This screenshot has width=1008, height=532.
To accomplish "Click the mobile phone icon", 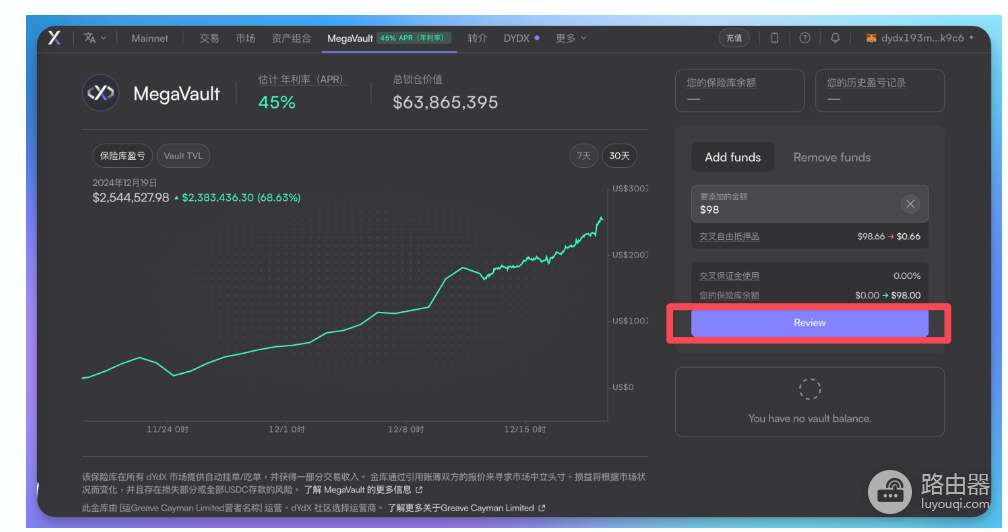I will tap(774, 38).
